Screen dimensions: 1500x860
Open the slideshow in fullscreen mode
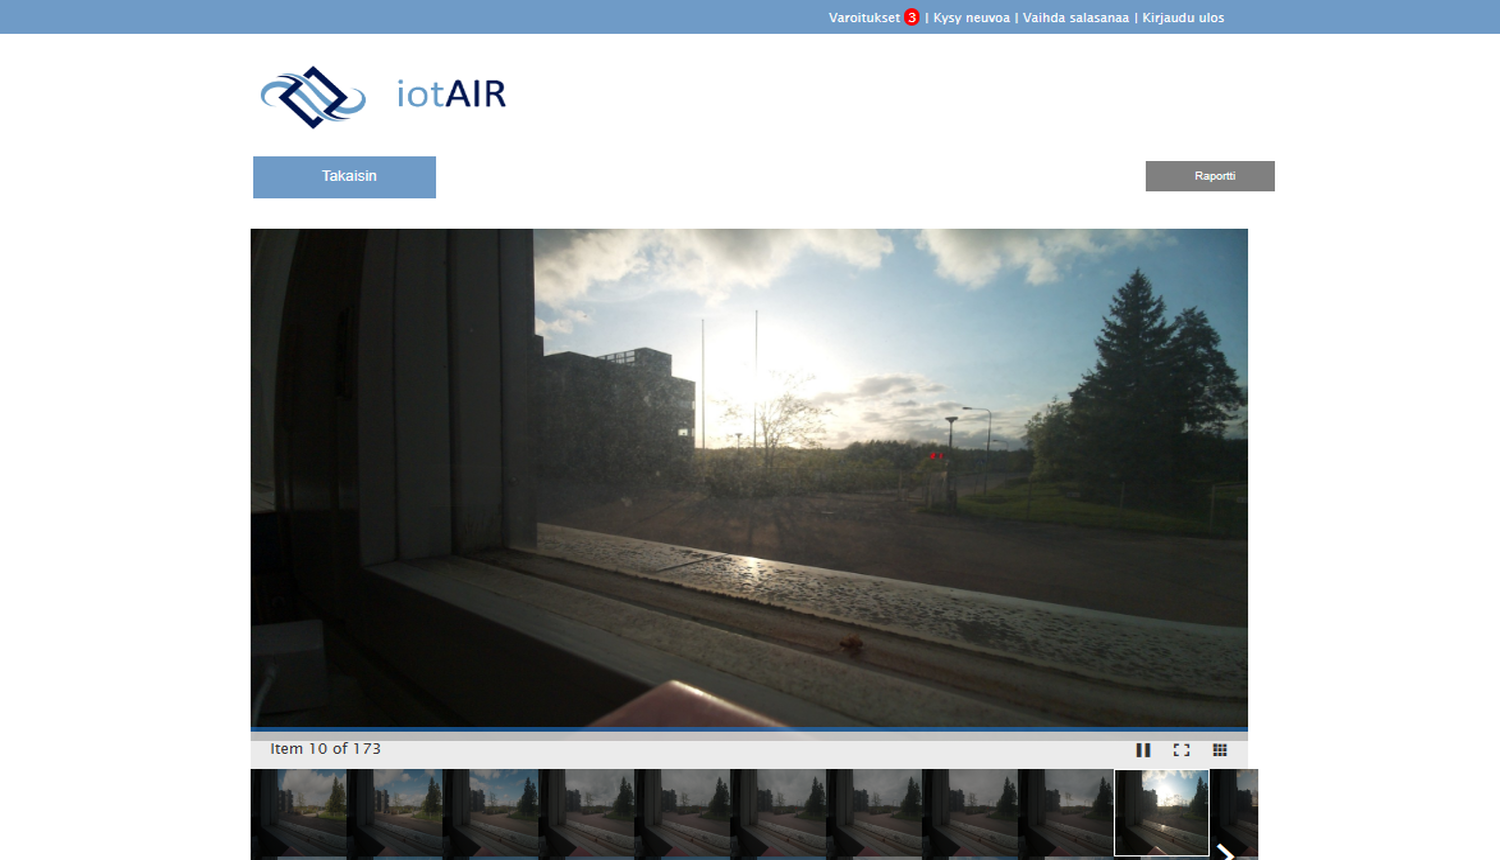pos(1181,750)
